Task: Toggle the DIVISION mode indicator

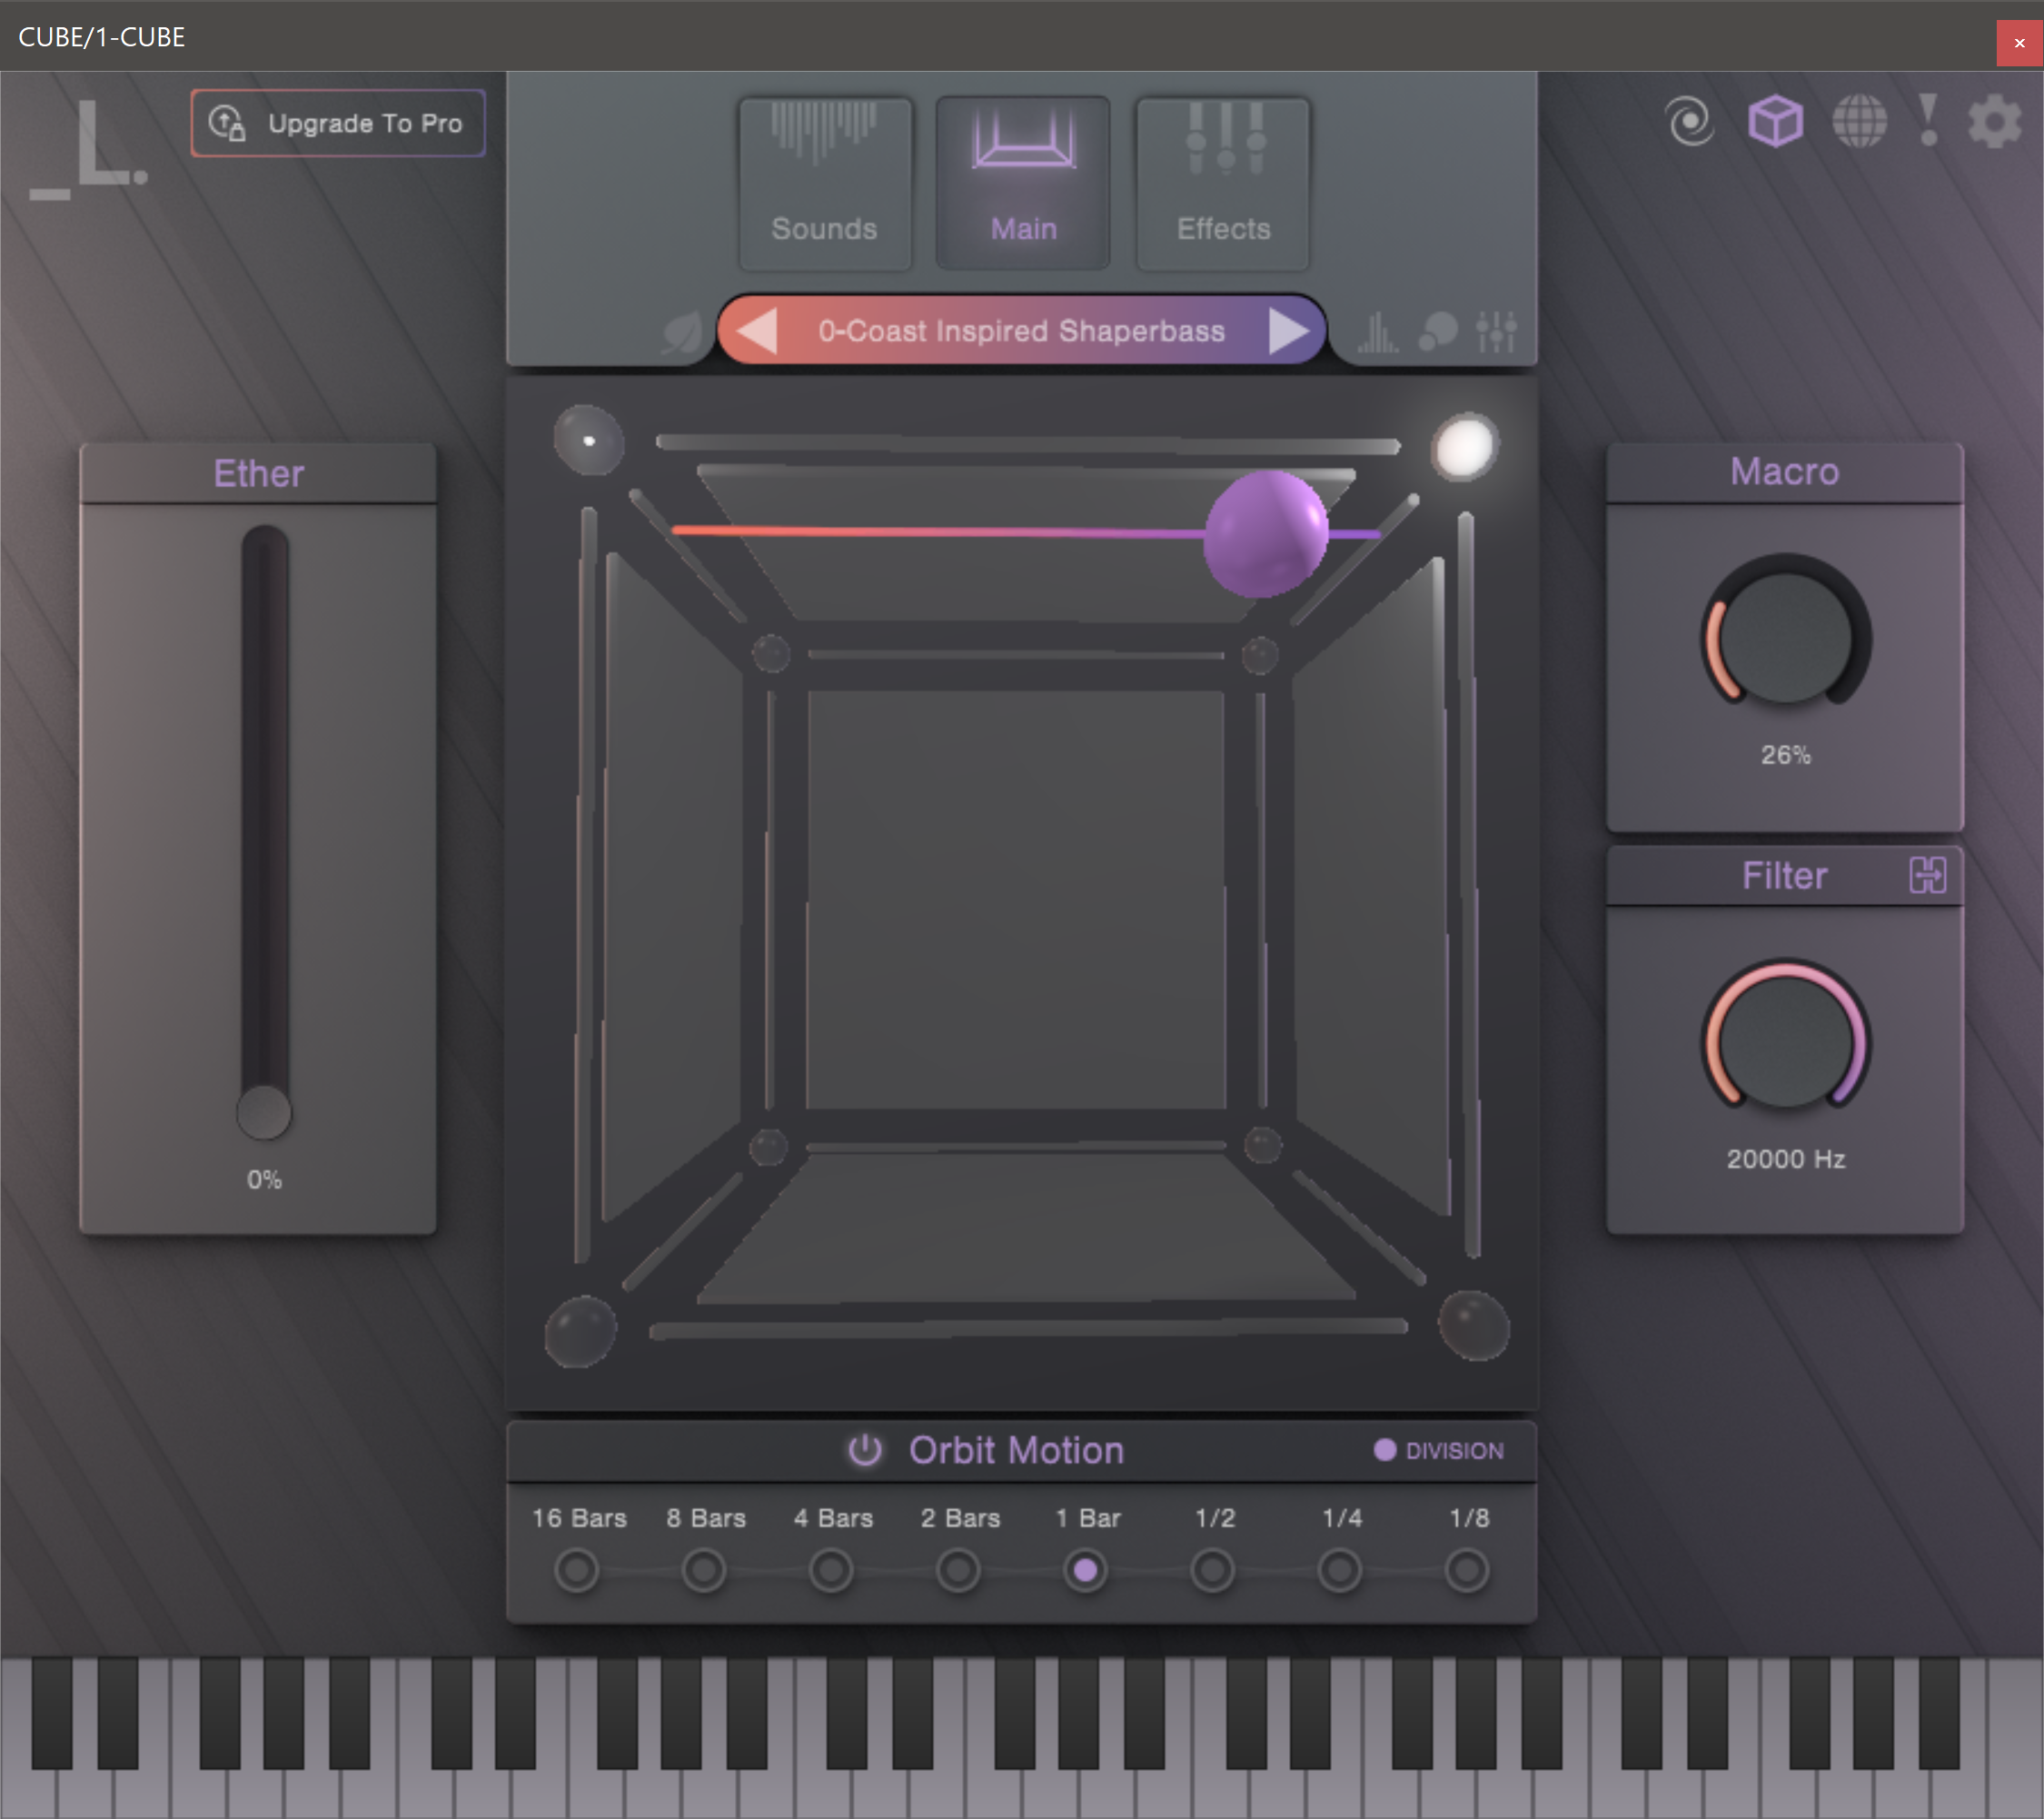Action: (x=1438, y=1450)
